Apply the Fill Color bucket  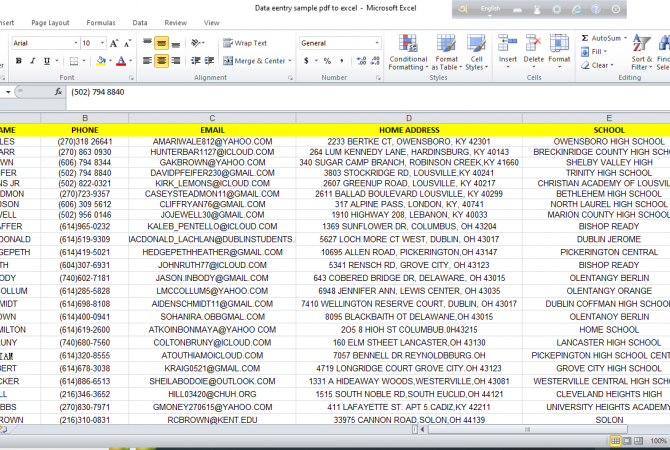click(101, 61)
